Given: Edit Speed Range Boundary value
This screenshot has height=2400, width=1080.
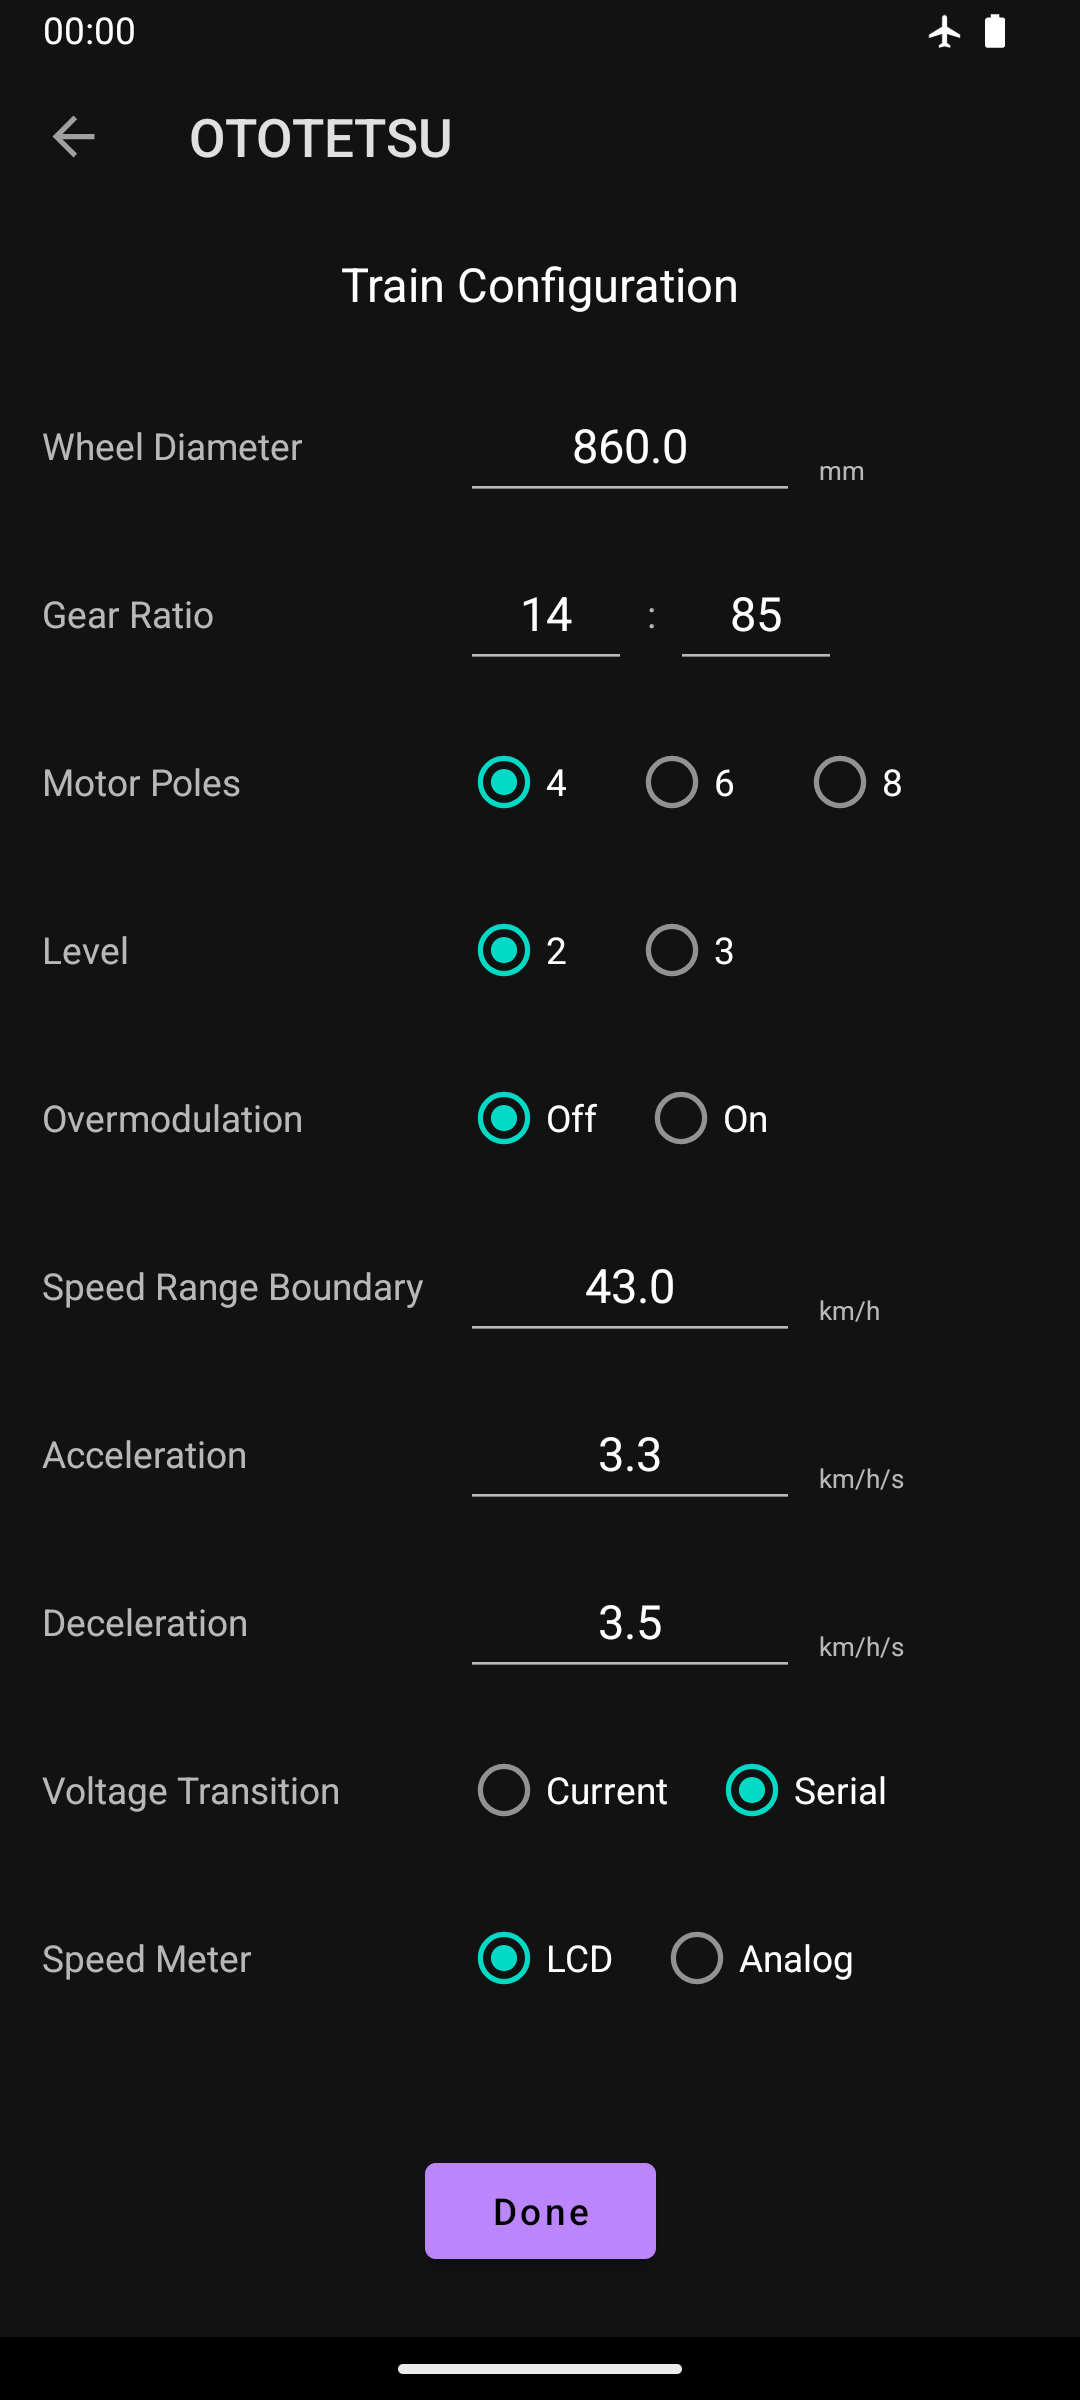Looking at the screenshot, I should tap(630, 1288).
